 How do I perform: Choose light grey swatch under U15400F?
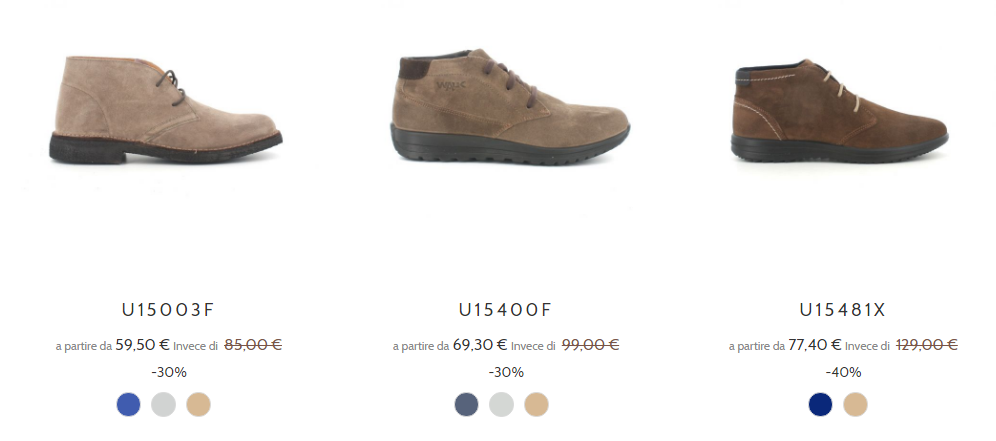[501, 404]
